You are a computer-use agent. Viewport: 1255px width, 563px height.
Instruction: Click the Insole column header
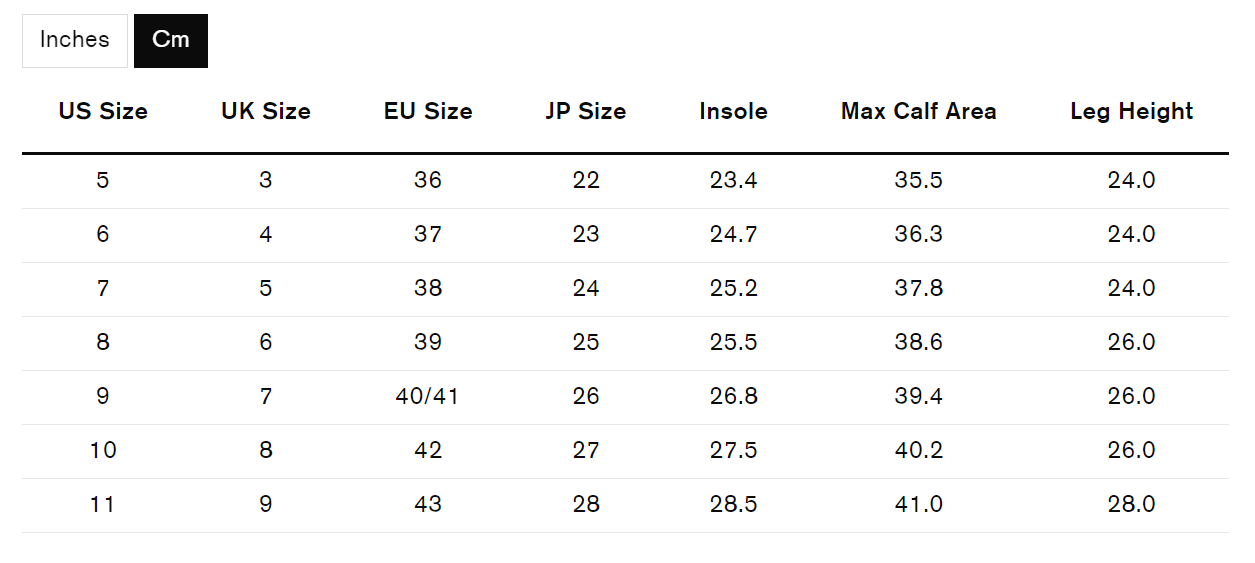click(x=734, y=111)
